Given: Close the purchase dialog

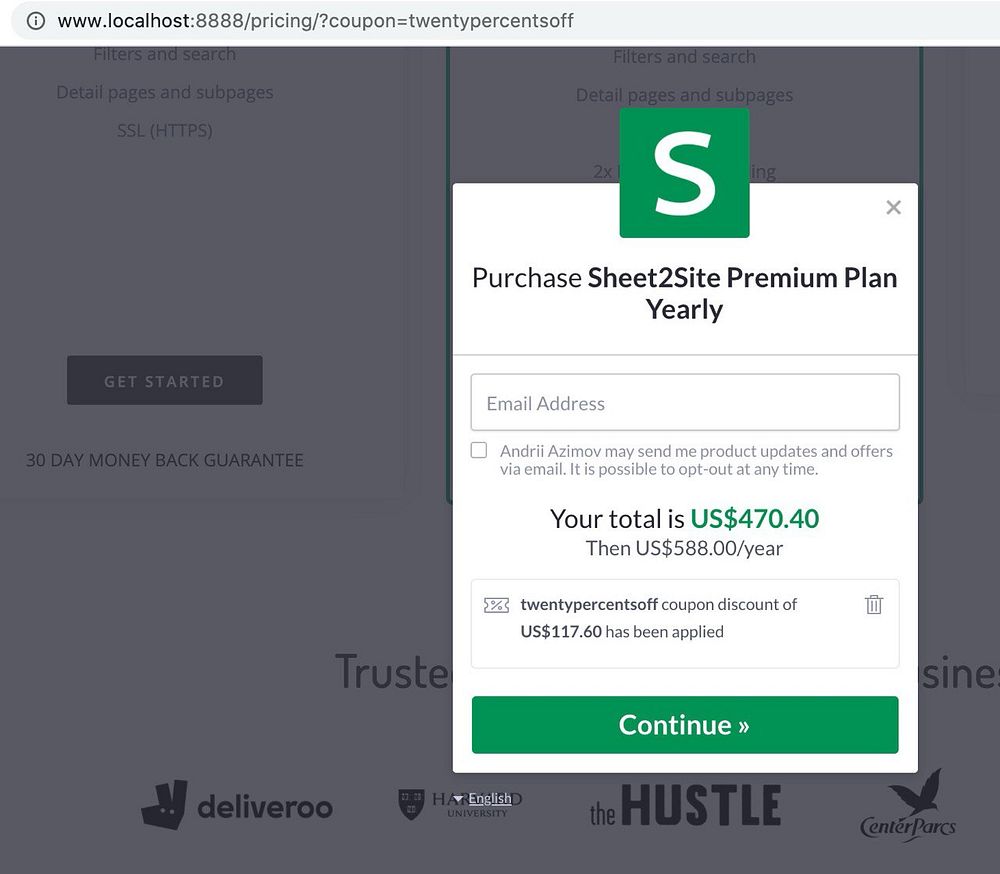Looking at the screenshot, I should point(893,207).
